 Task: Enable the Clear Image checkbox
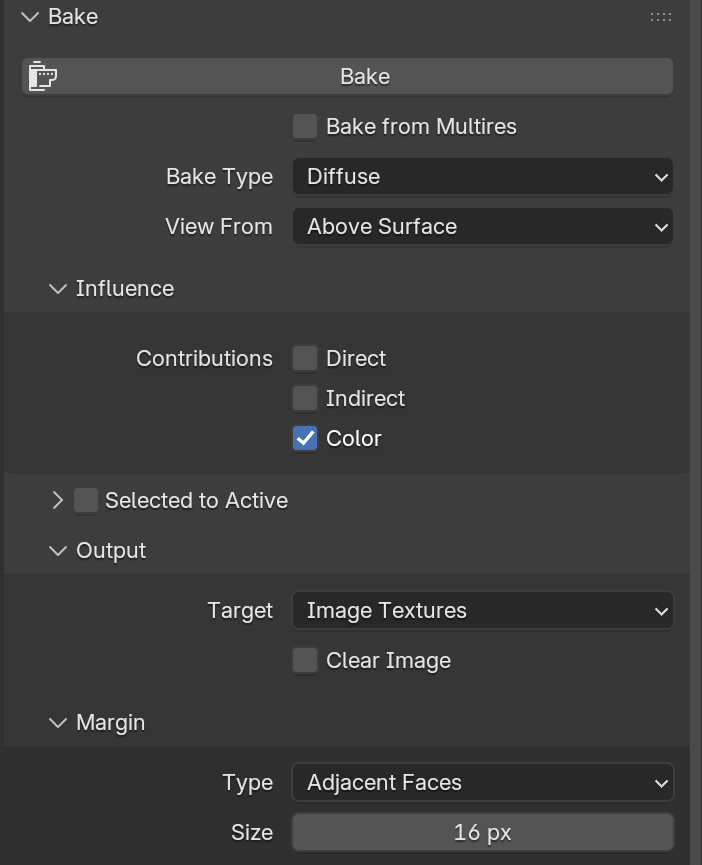(x=305, y=660)
